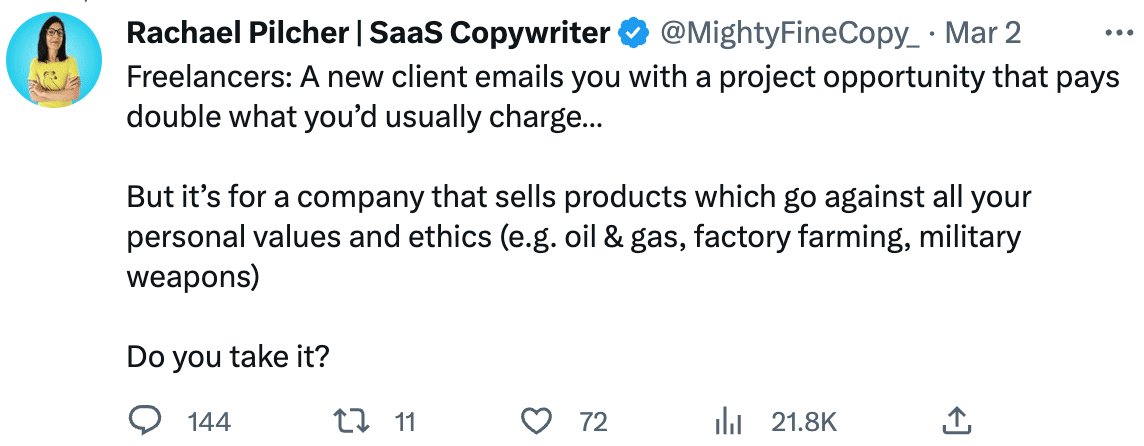Viewport: 1144px width, 446px height.
Task: Click the share upload arrow icon
Action: (956, 420)
